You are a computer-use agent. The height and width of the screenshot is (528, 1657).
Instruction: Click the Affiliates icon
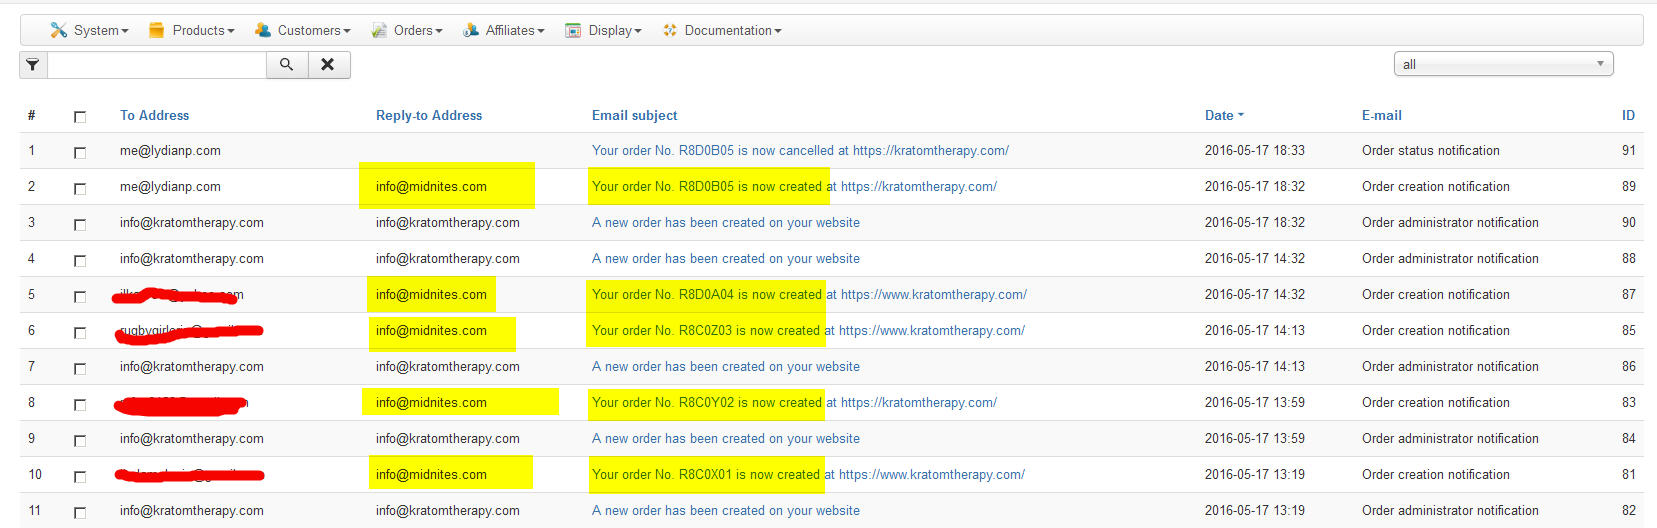click(x=471, y=30)
